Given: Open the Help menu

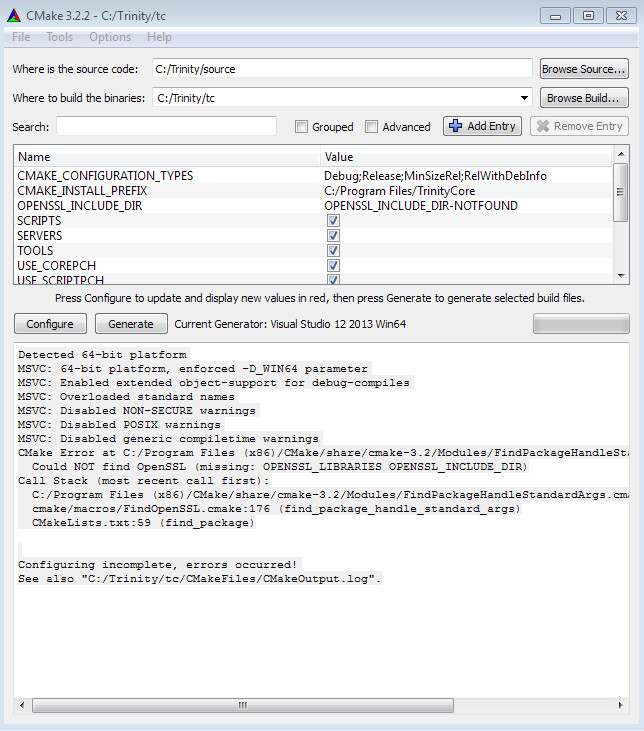Looking at the screenshot, I should (x=159, y=37).
